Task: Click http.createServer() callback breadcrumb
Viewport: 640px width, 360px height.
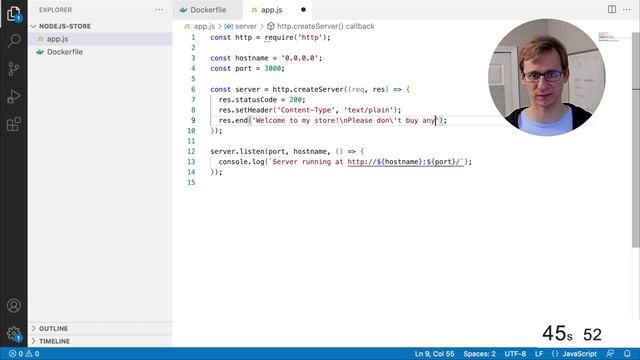Action: click(x=325, y=26)
